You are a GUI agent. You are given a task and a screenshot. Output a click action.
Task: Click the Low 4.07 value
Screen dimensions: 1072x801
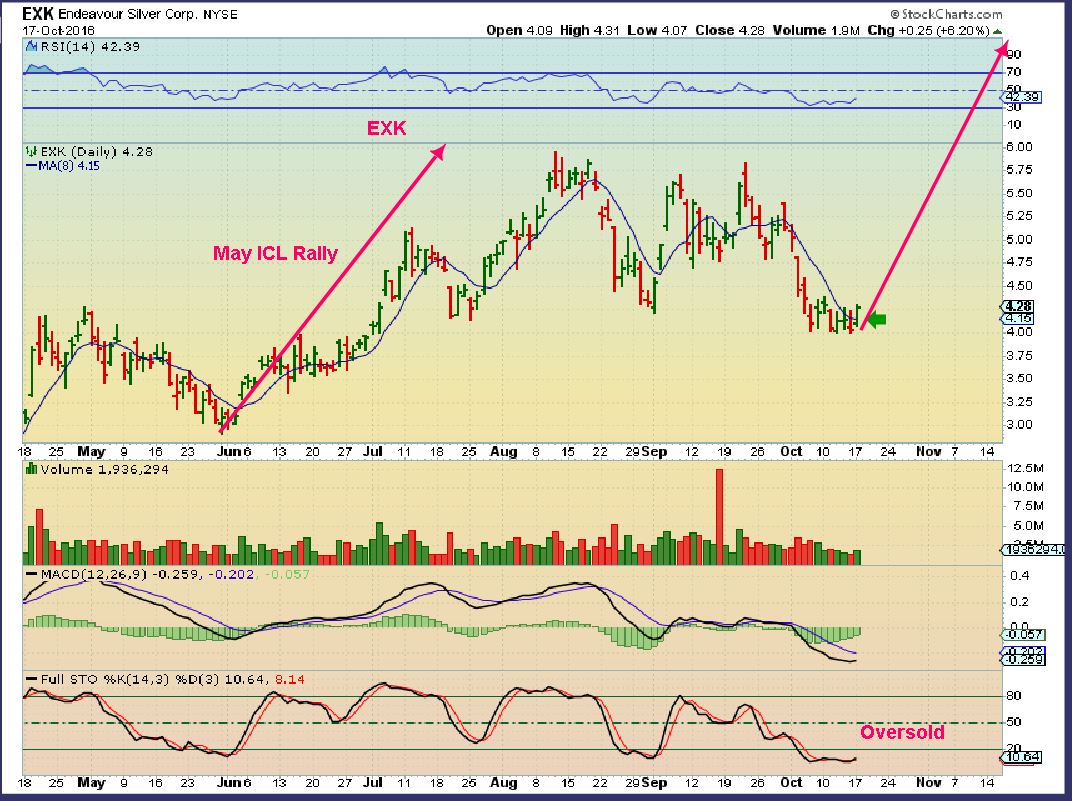pyautogui.click(x=657, y=31)
